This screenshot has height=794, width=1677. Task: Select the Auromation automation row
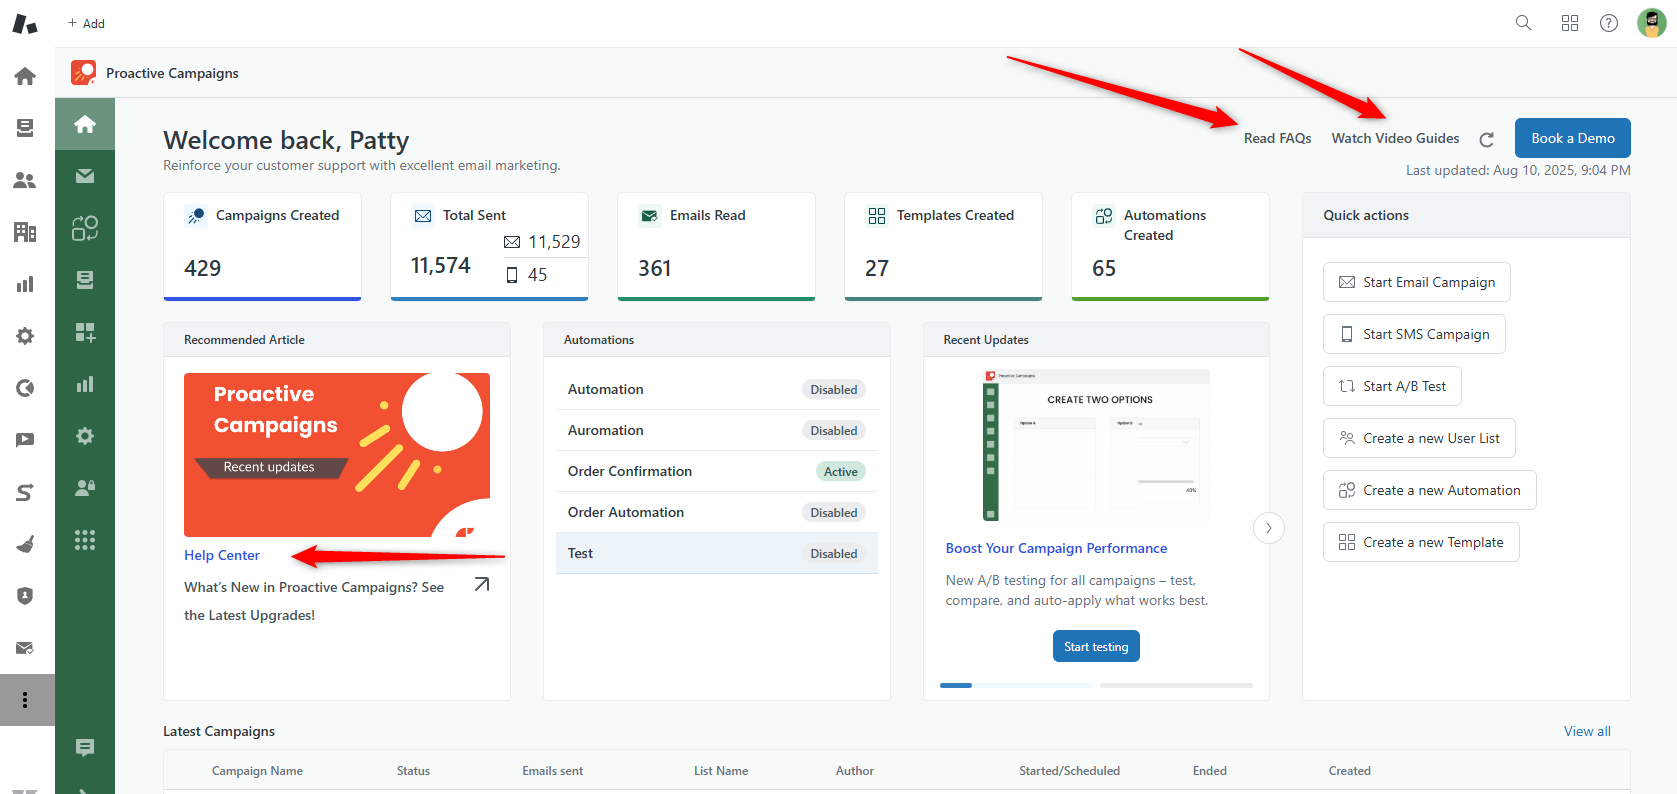(717, 430)
